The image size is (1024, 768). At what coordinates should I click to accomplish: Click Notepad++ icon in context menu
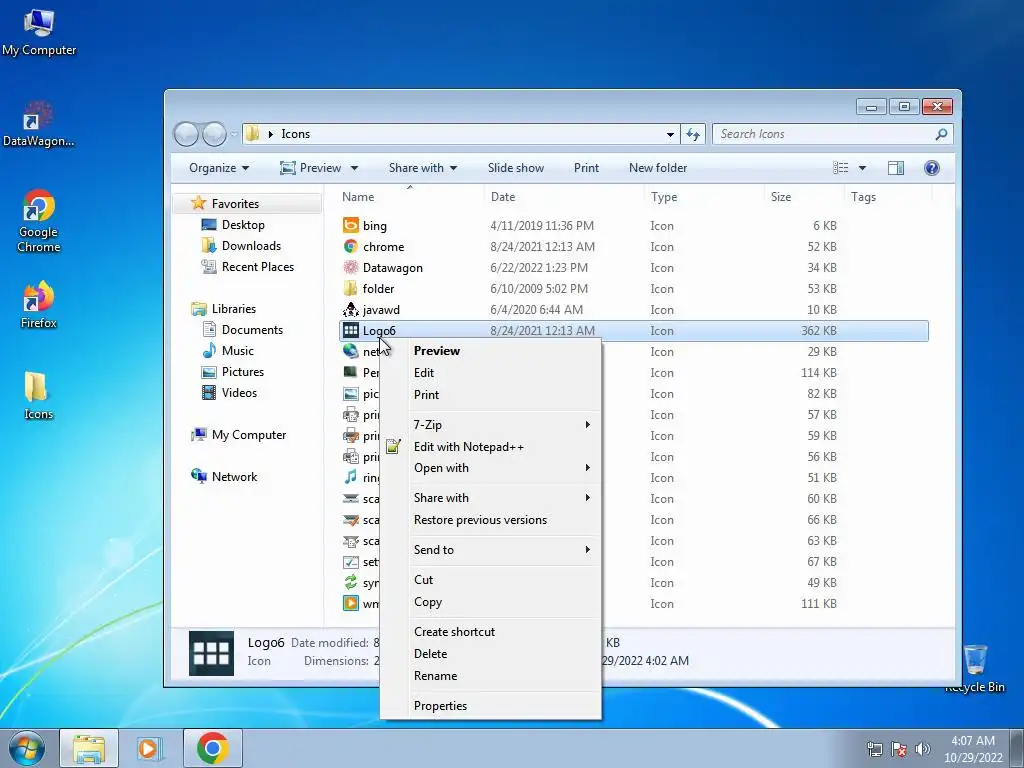392,447
